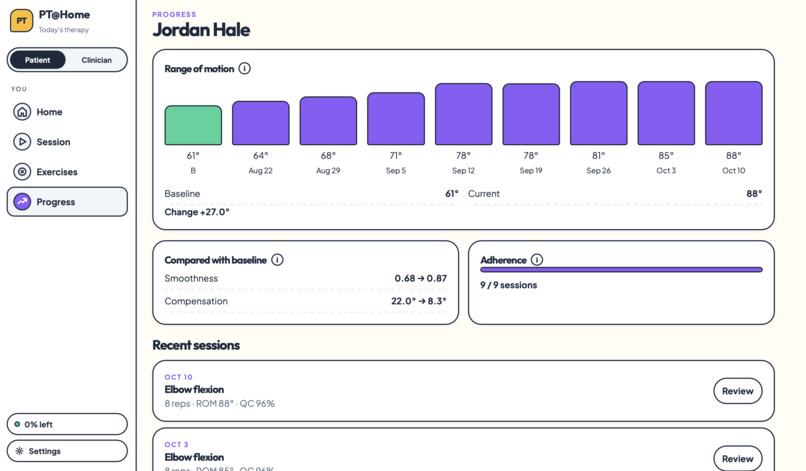Select the Sep 12 bar
The width and height of the screenshot is (806, 471).
tap(464, 114)
